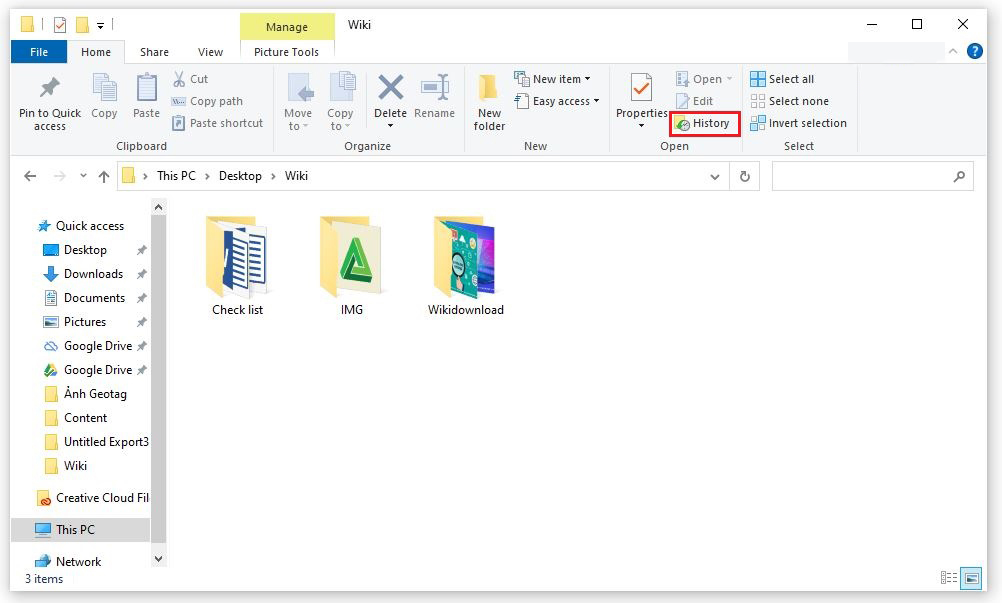Click the Delete X icon

(390, 87)
